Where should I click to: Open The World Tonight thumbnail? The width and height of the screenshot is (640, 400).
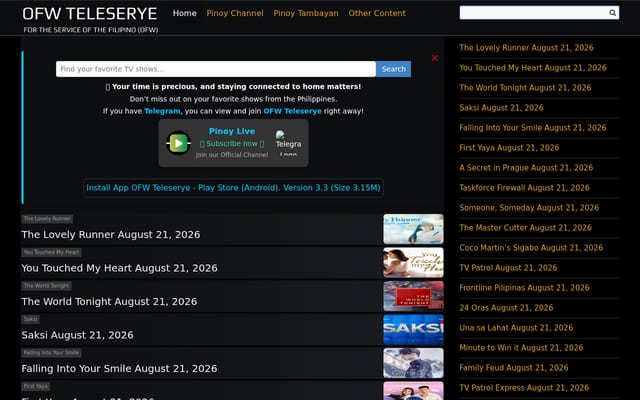(413, 296)
